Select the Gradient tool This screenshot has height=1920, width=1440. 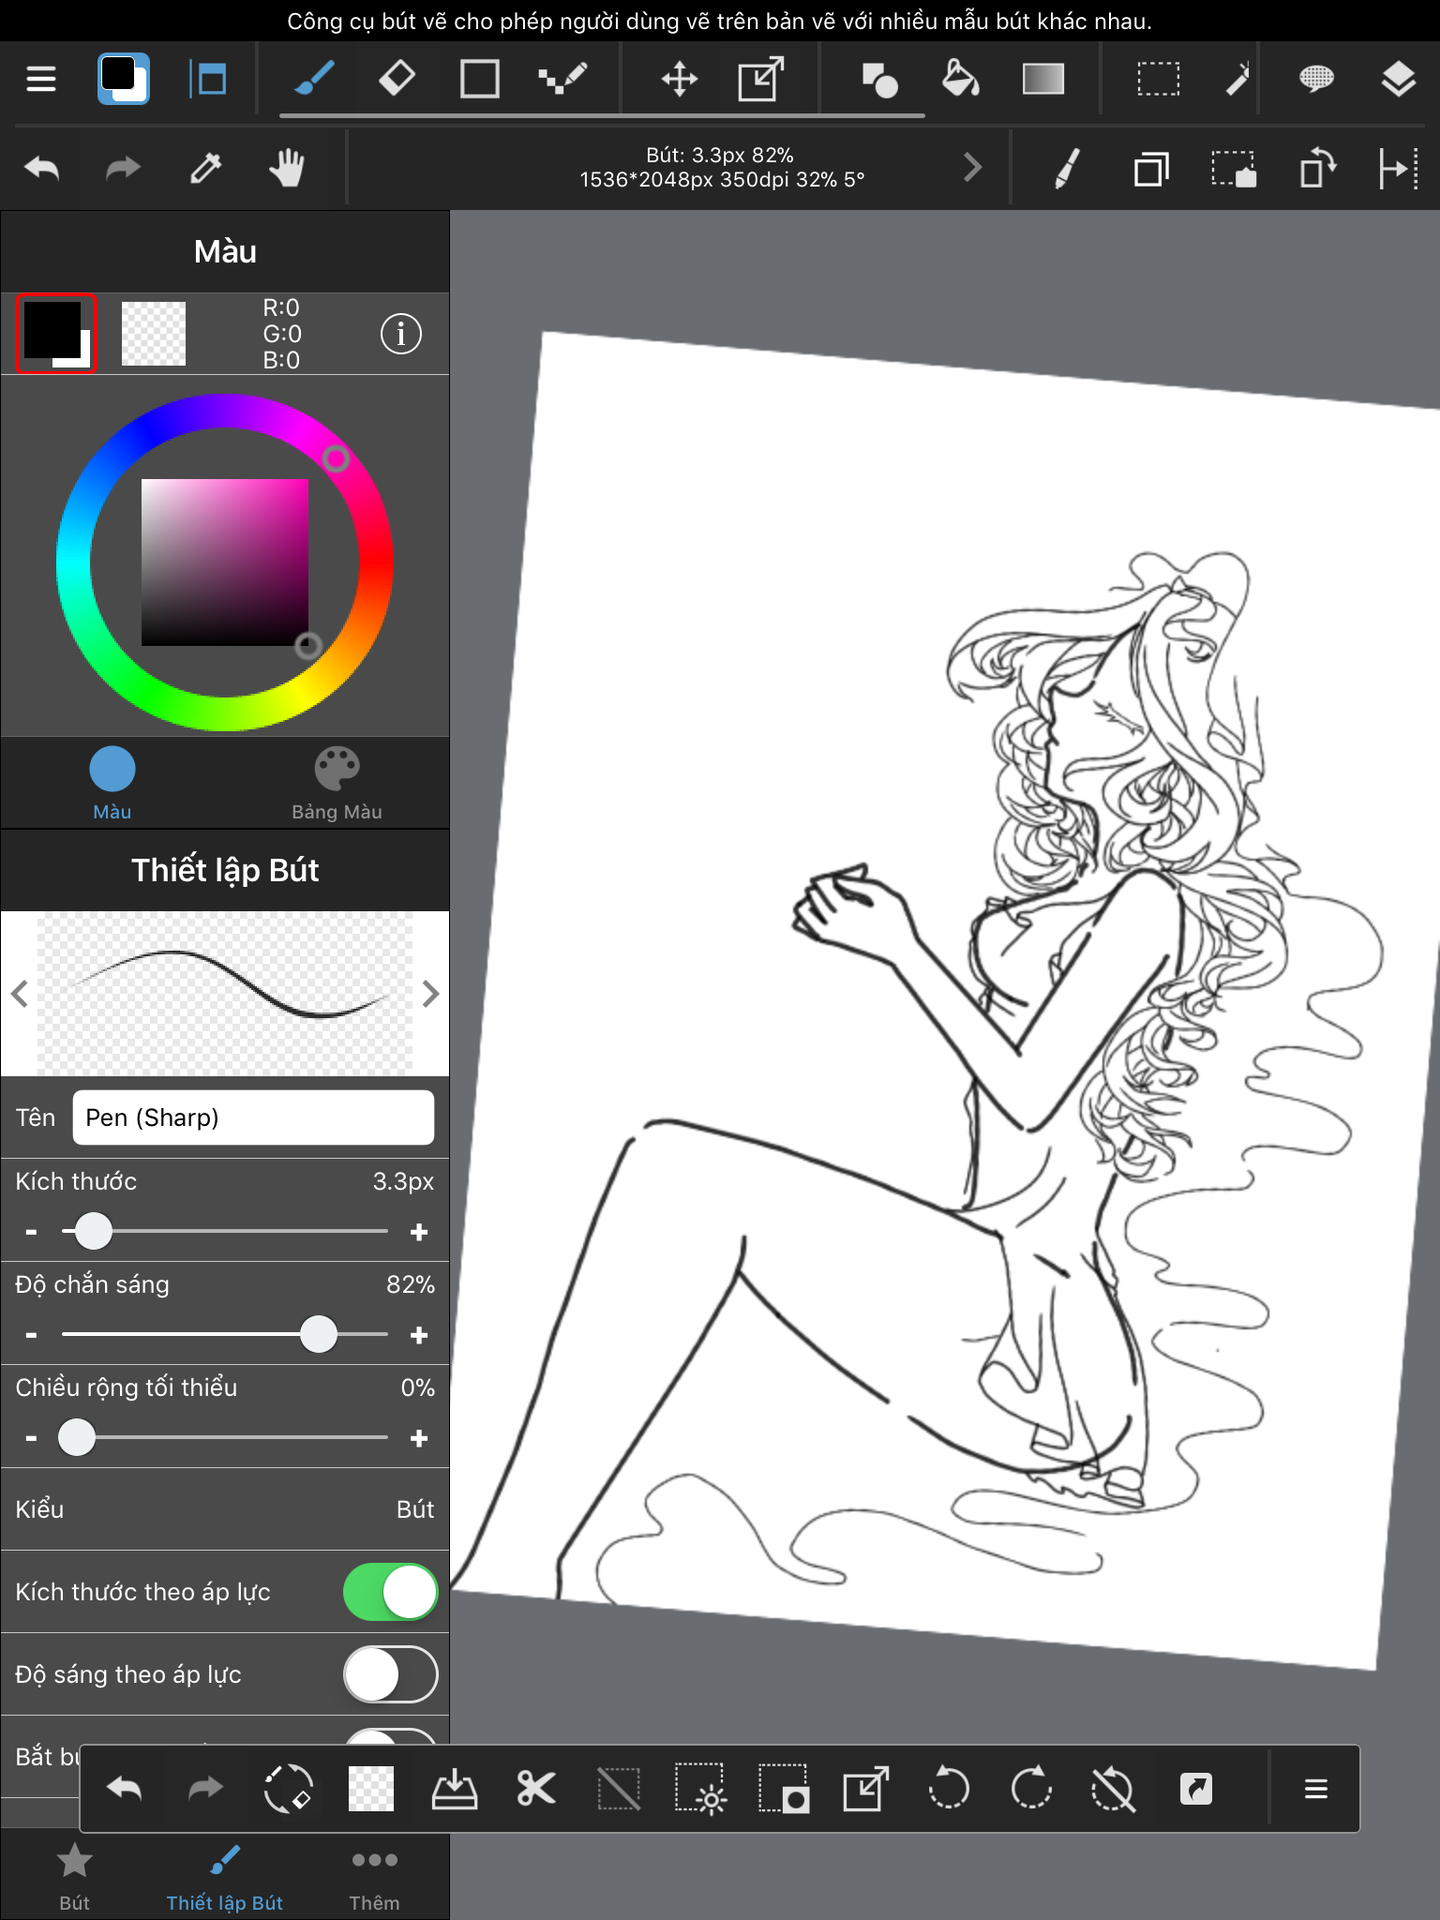pyautogui.click(x=1042, y=79)
